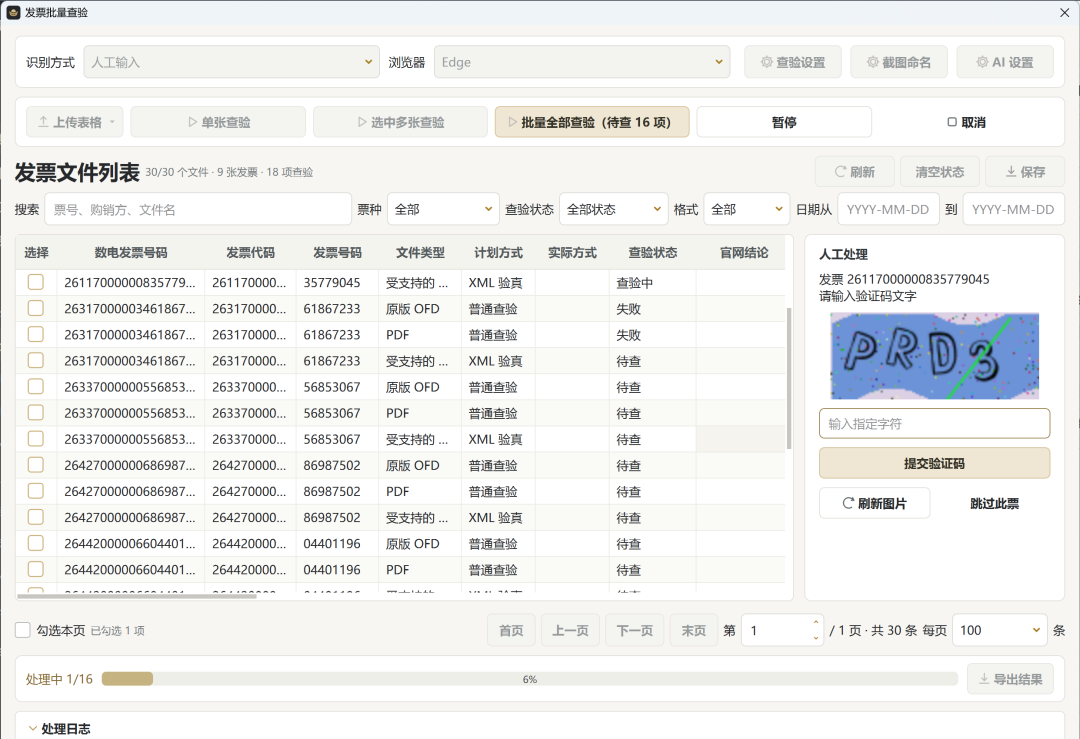Click the table vertical scrollbar
Image resolution: width=1080 pixels, height=739 pixels.
click(789, 379)
